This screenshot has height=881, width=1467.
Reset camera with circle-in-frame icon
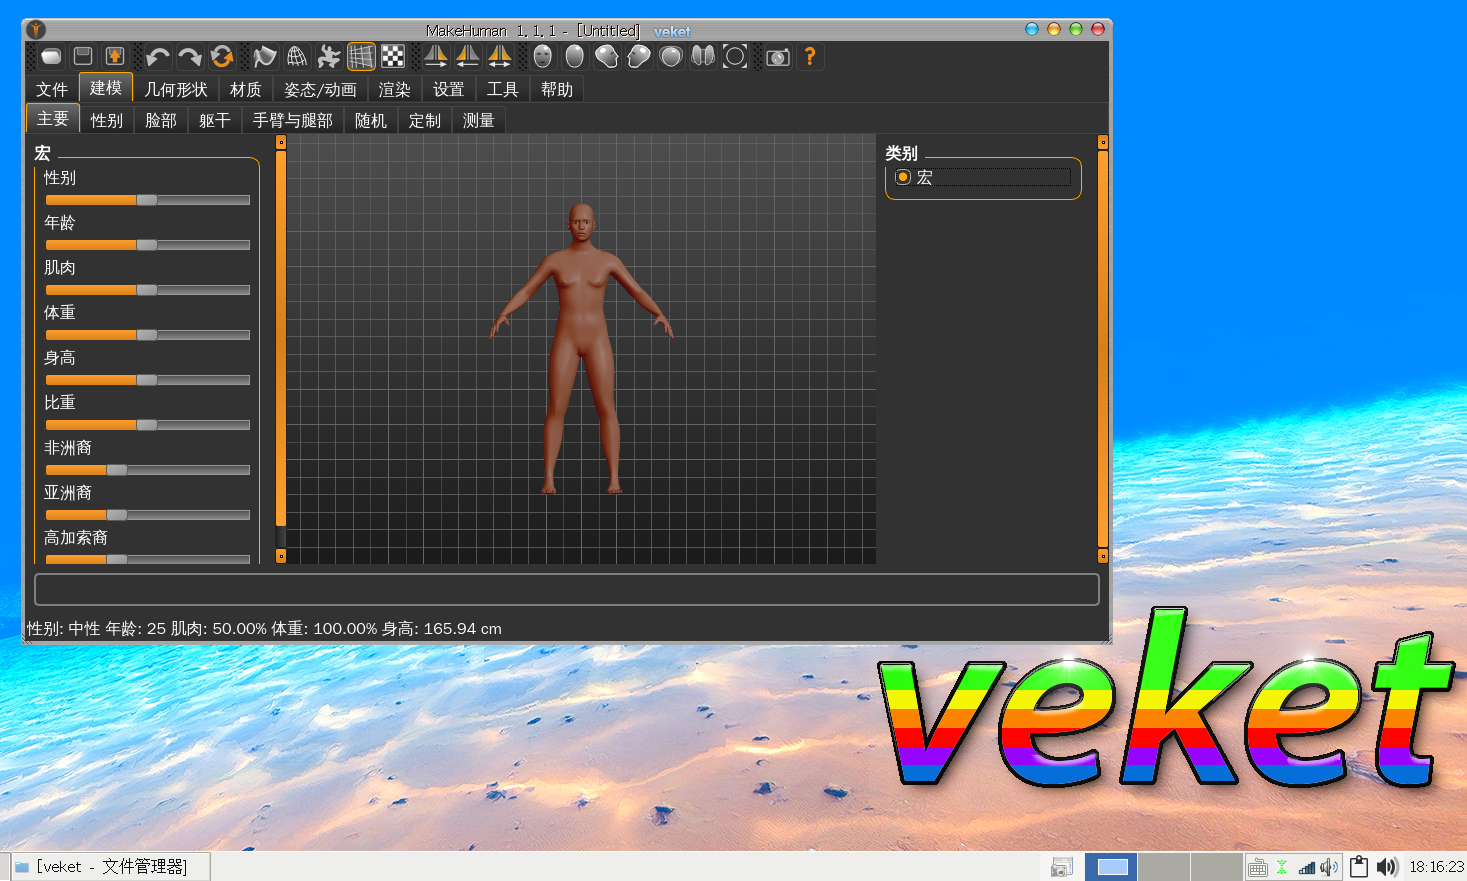pos(735,57)
